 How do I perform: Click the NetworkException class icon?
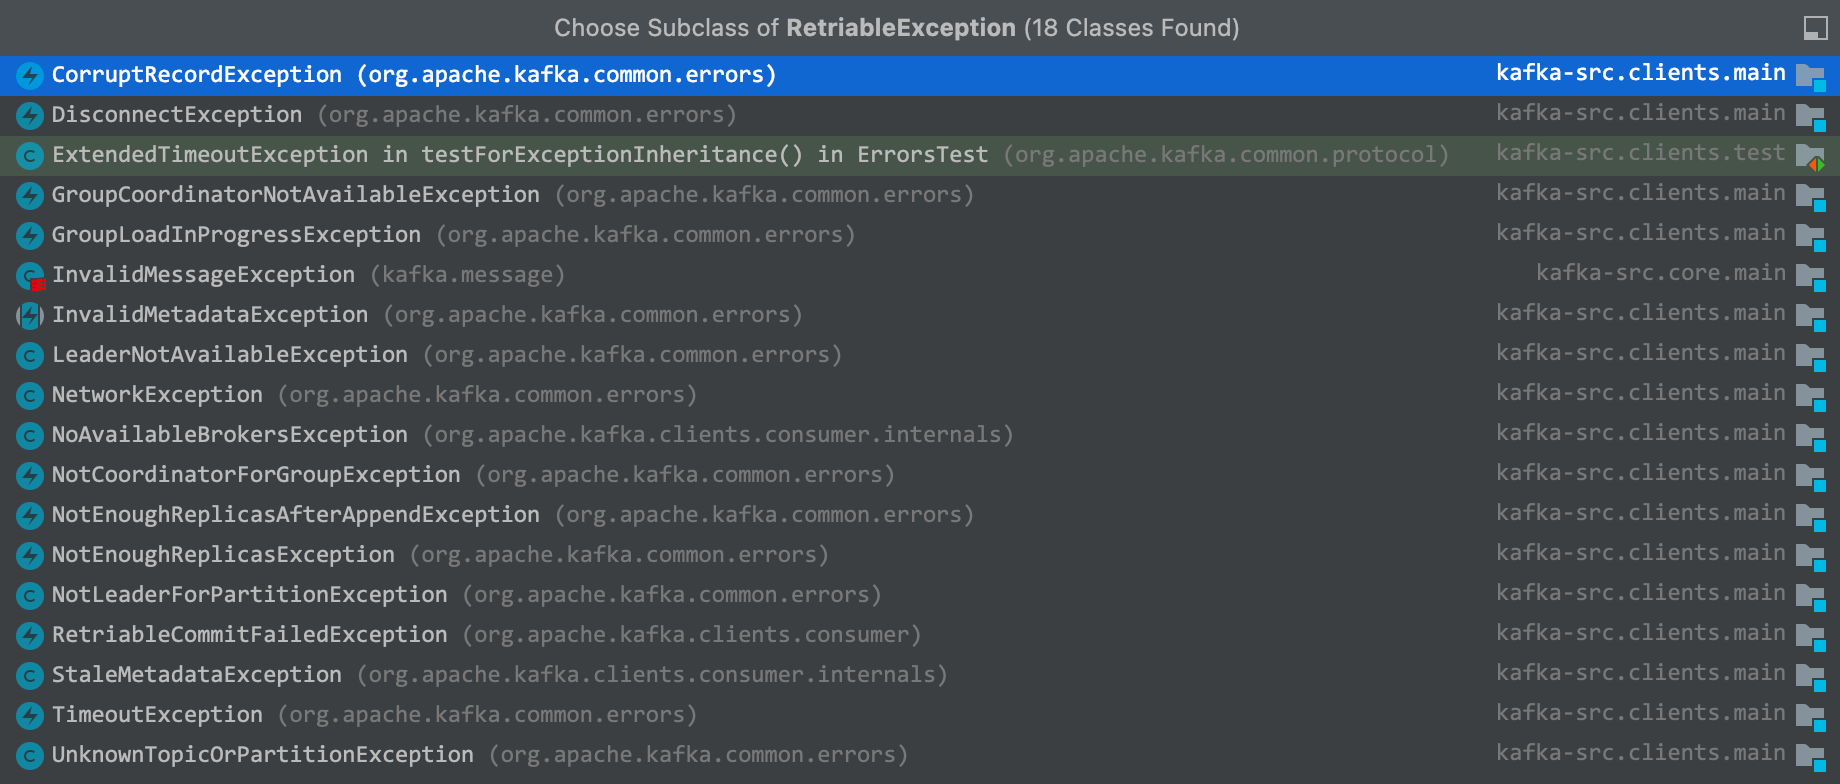[30, 395]
